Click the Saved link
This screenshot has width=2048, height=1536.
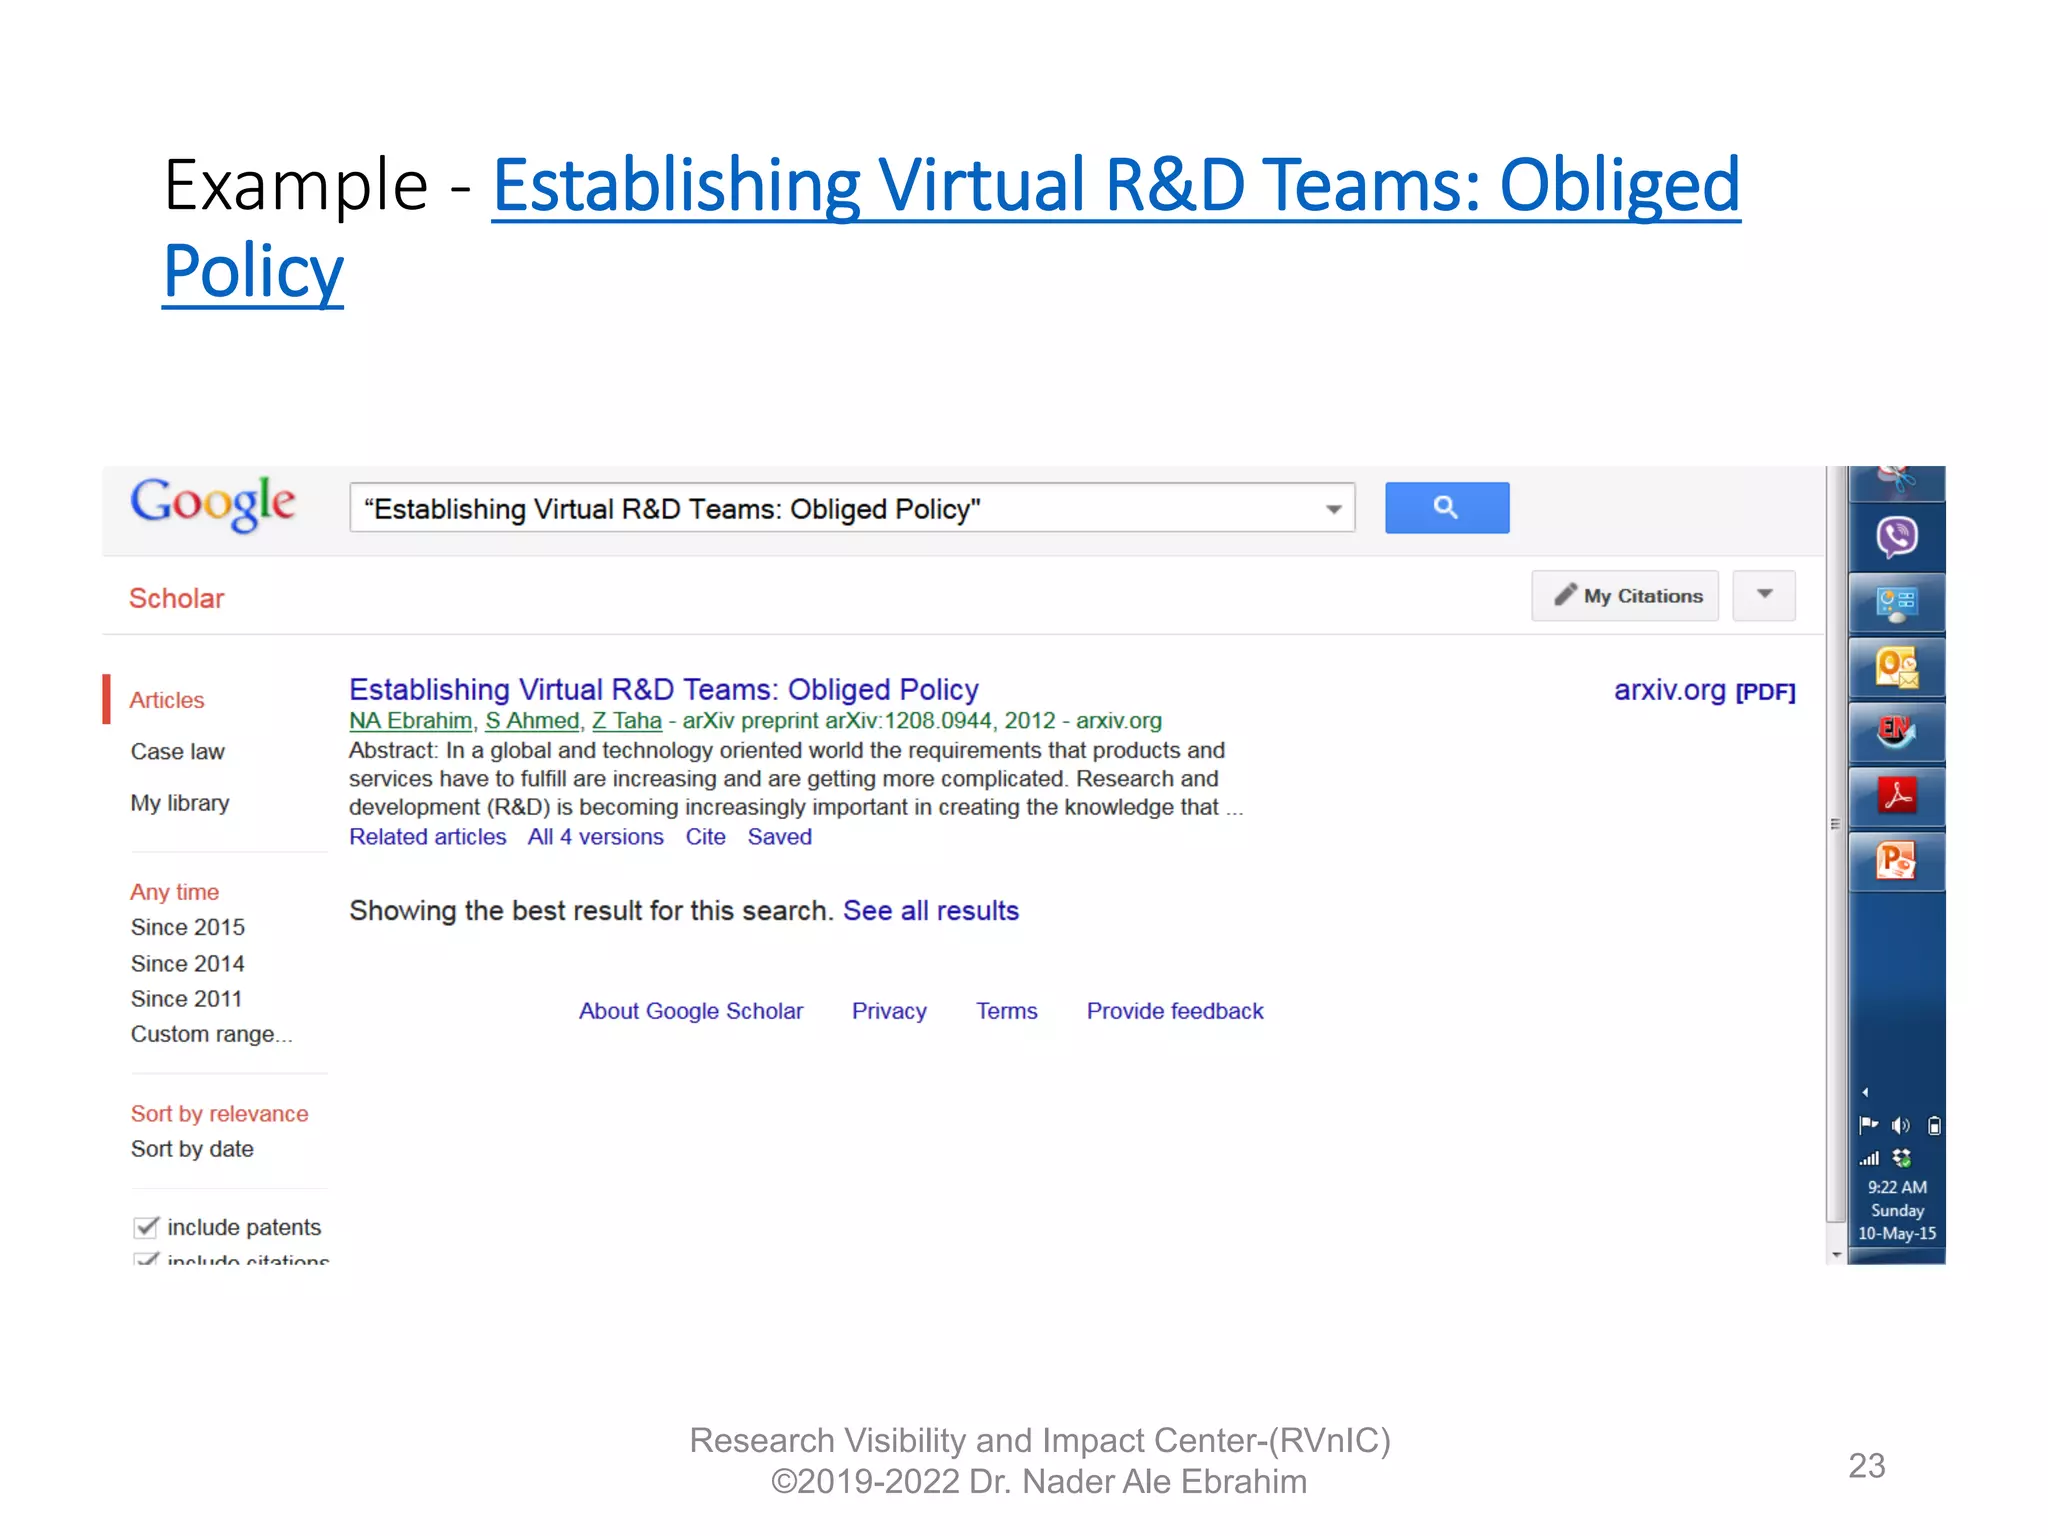780,837
